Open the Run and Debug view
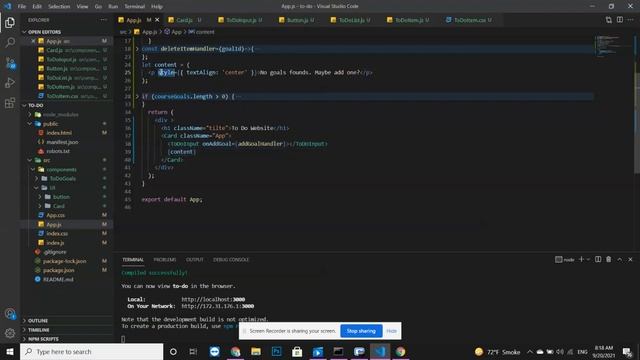The image size is (640, 360). point(10,83)
